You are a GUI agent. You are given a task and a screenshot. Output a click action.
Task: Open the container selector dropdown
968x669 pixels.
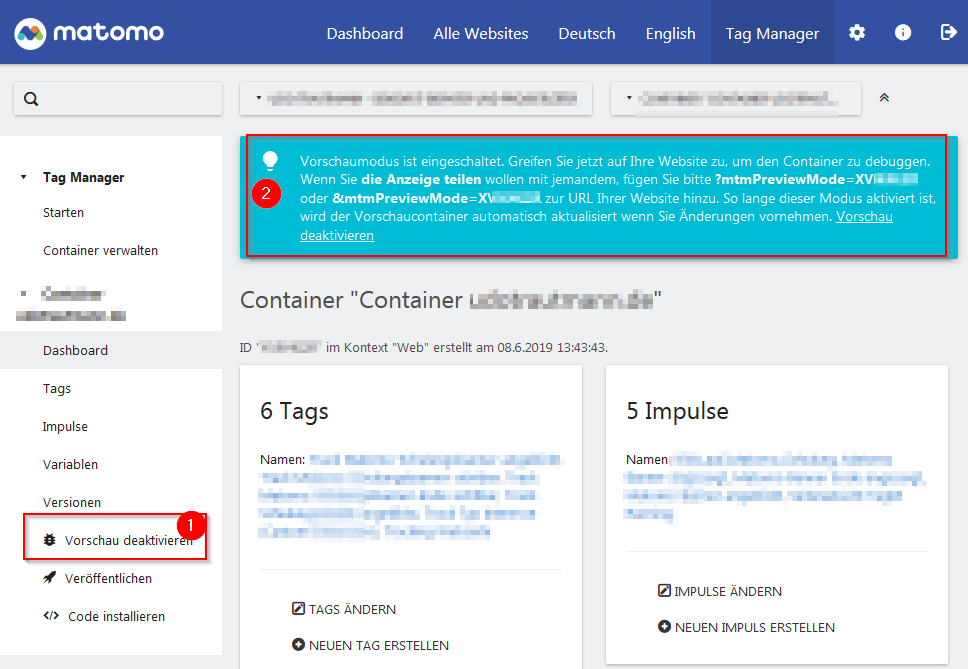pyautogui.click(x=736, y=98)
